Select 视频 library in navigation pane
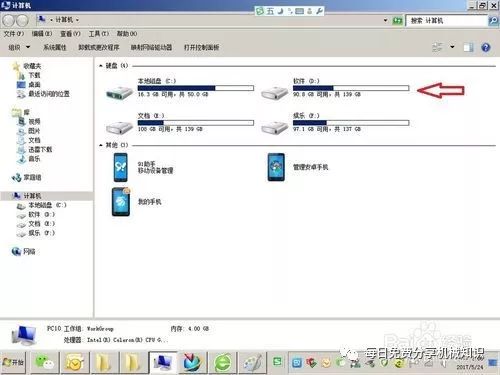This screenshot has height=375, width=500. point(29,122)
